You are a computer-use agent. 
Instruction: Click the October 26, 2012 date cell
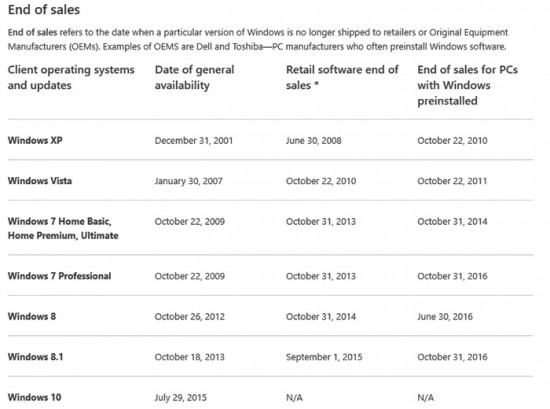point(190,317)
